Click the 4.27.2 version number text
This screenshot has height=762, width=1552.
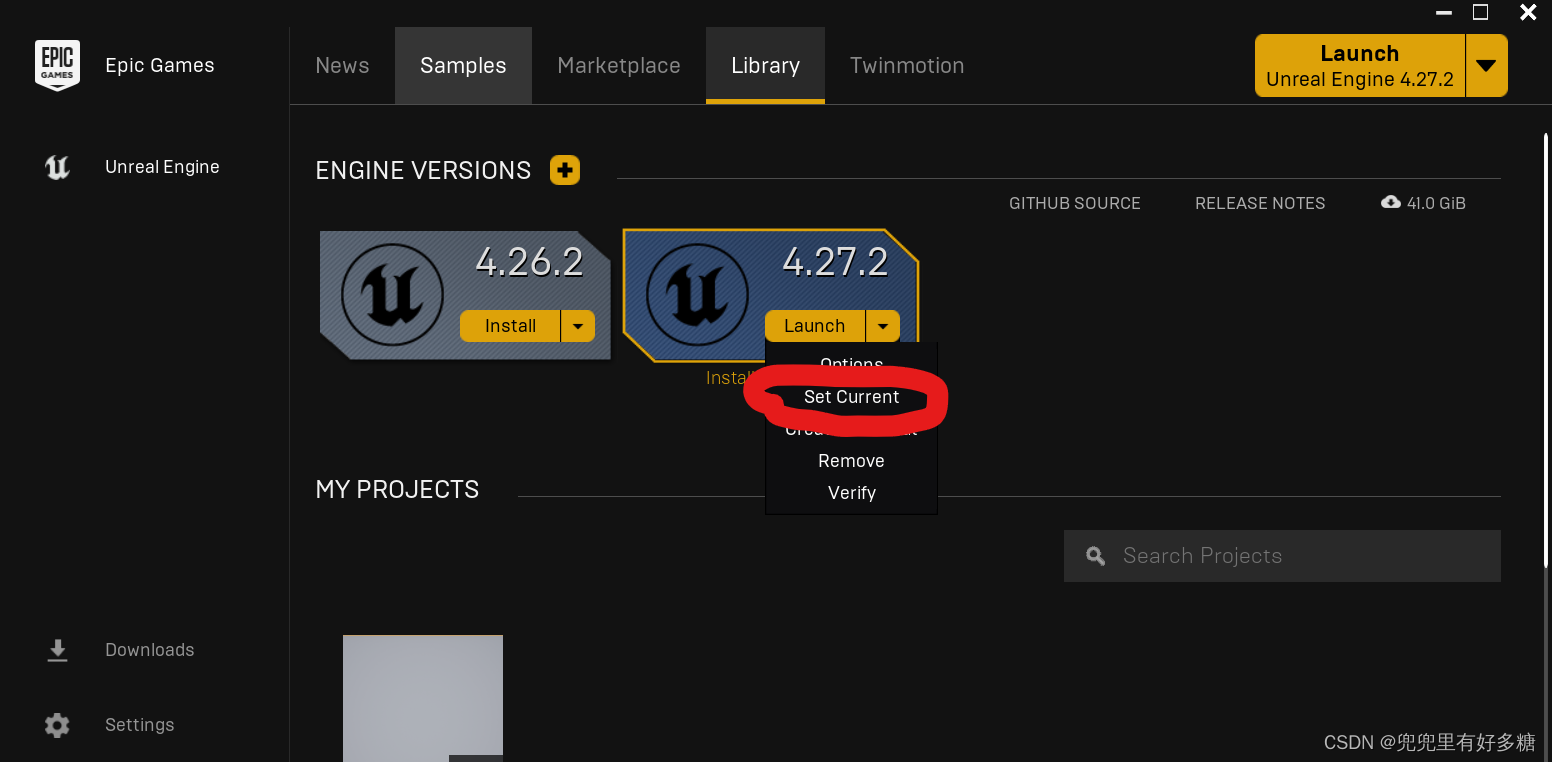pos(835,262)
